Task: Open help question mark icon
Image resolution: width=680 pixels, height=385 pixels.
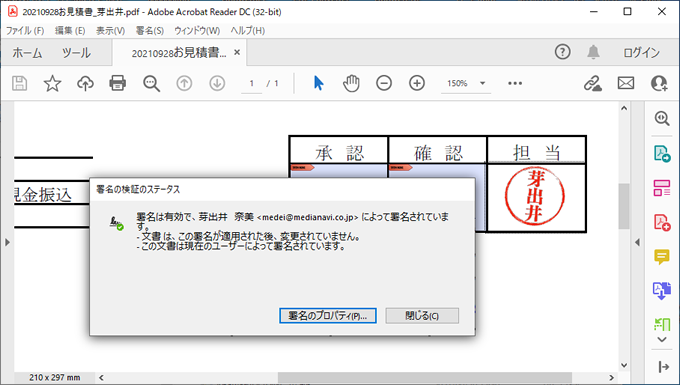Action: coord(562,52)
